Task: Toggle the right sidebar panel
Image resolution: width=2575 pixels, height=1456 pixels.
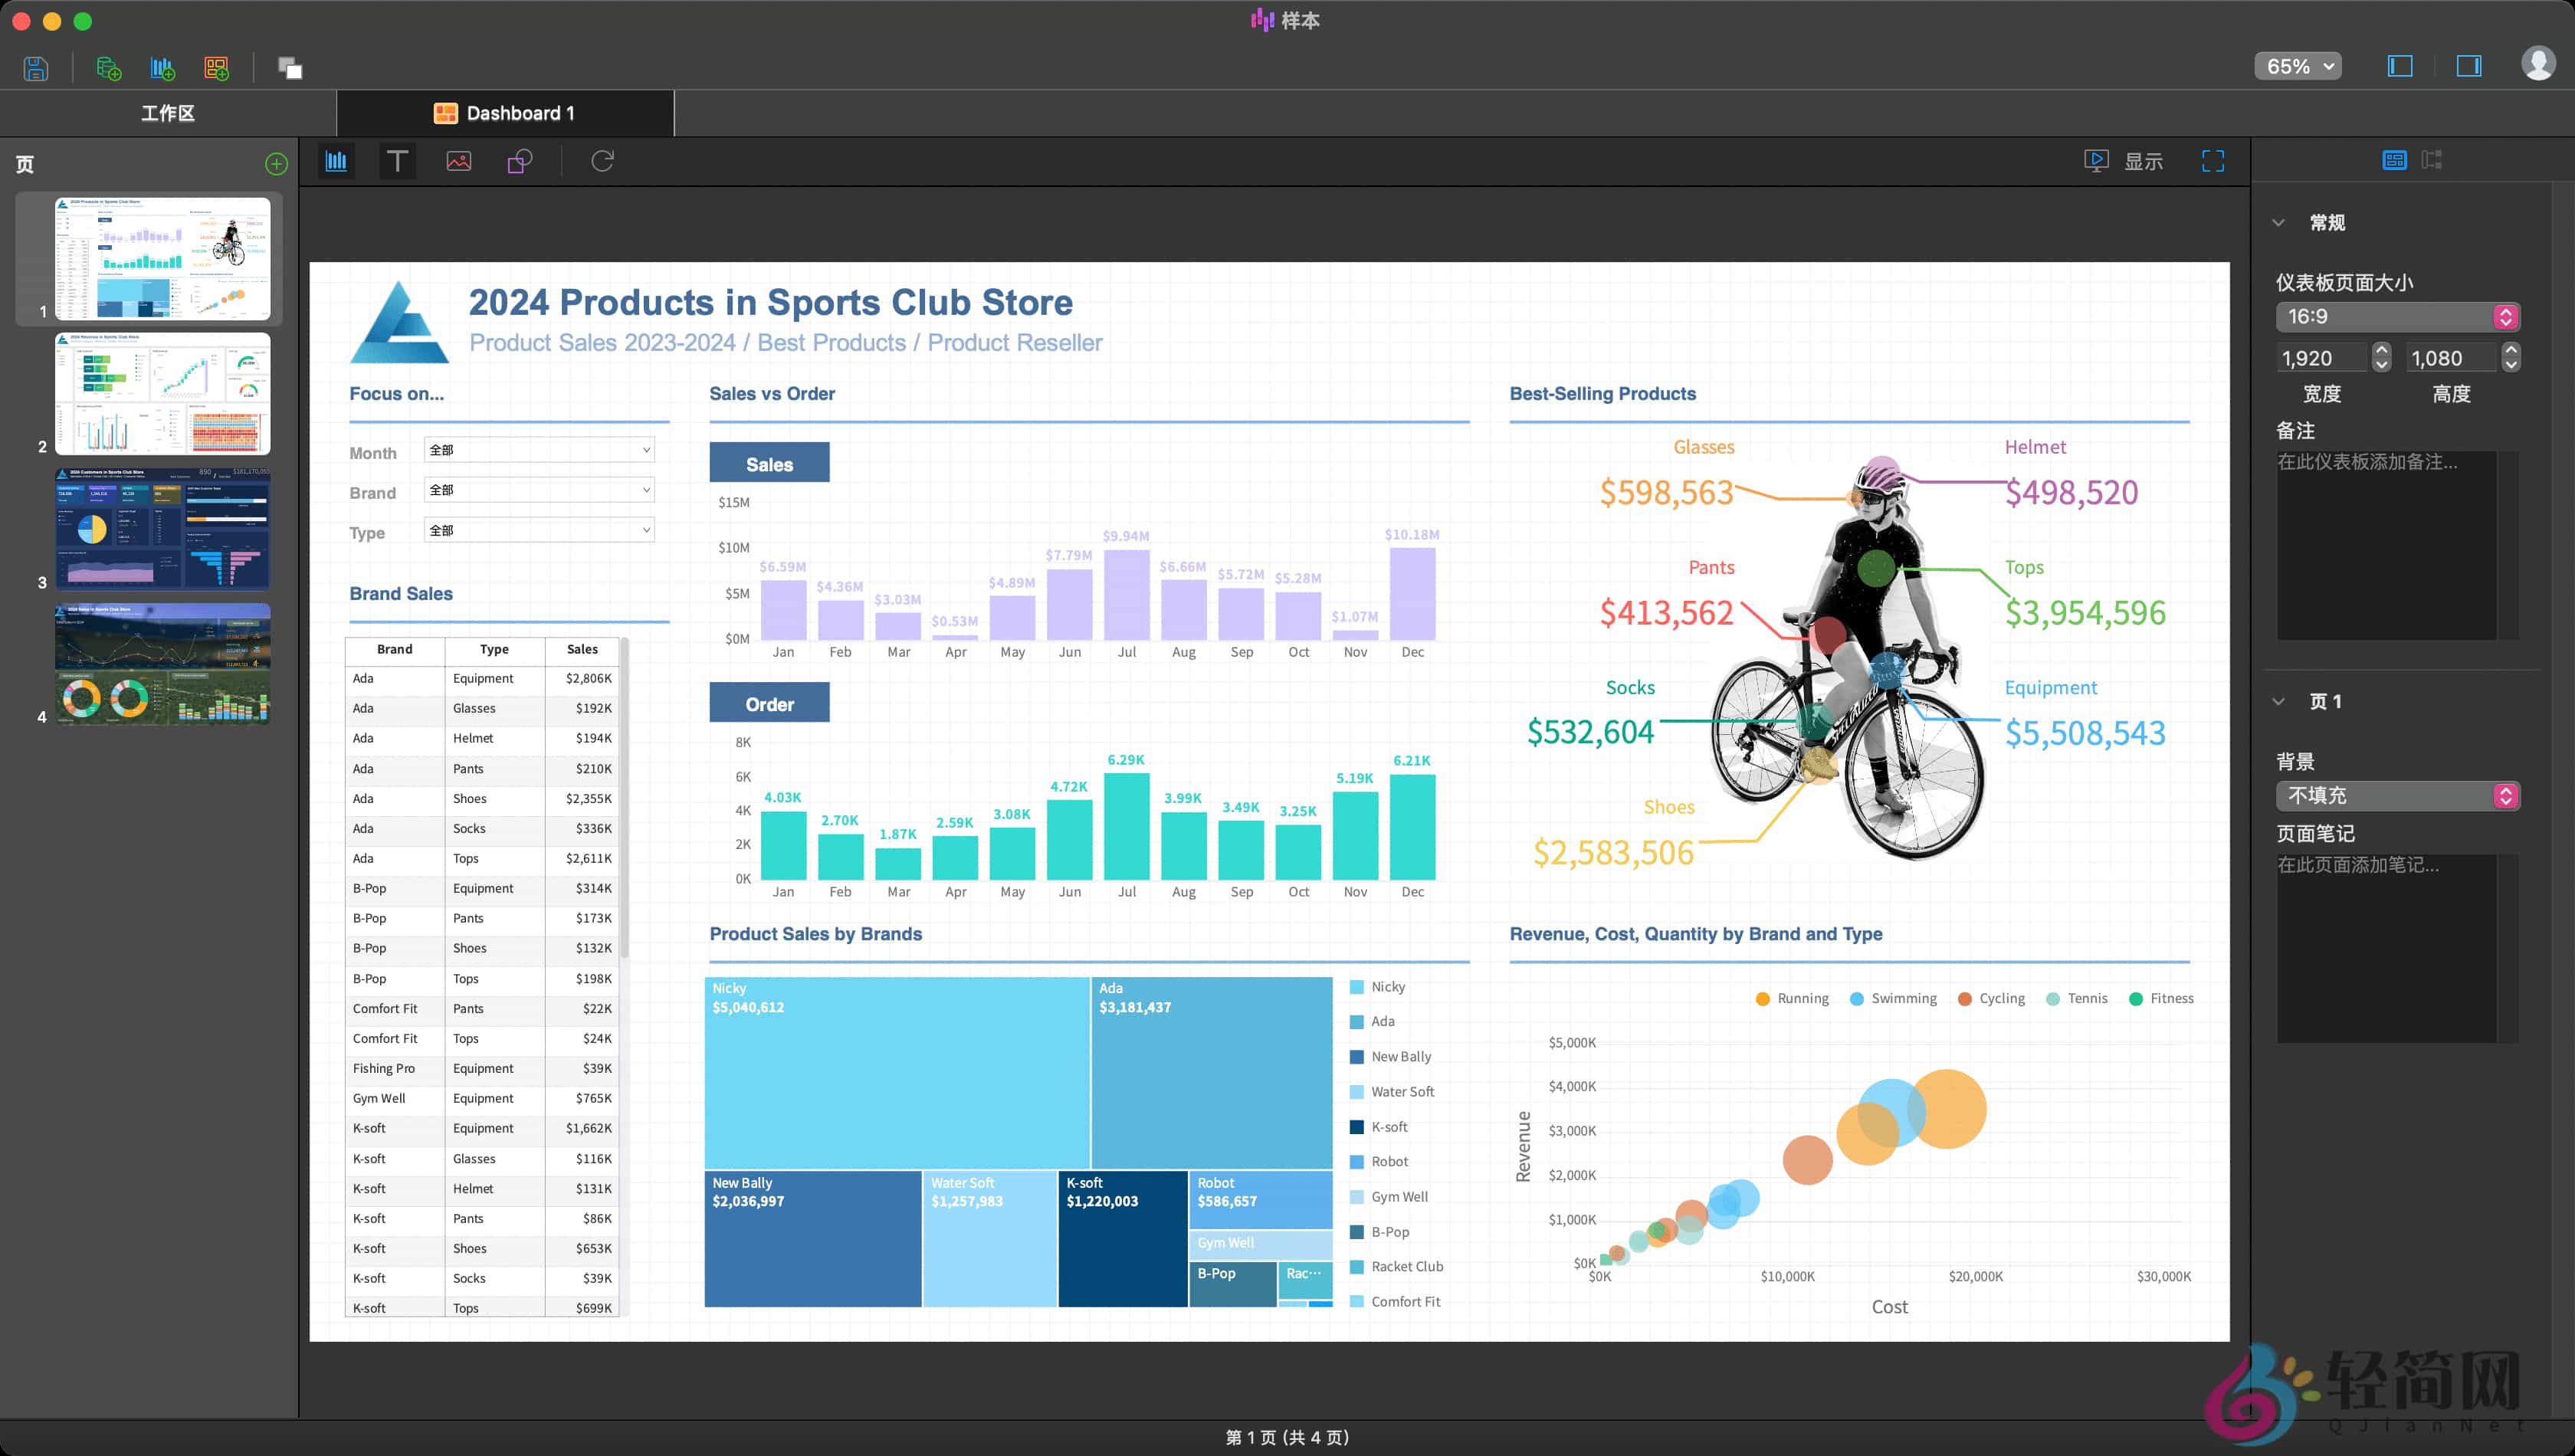Action: pos(2469,66)
